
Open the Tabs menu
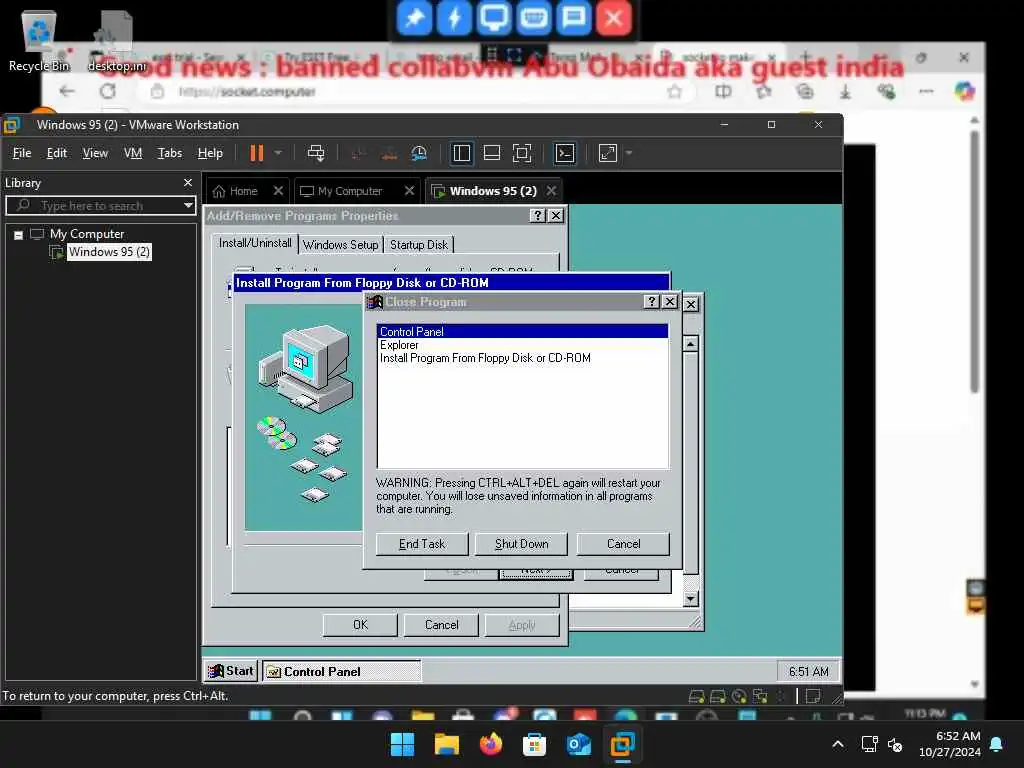pos(170,153)
